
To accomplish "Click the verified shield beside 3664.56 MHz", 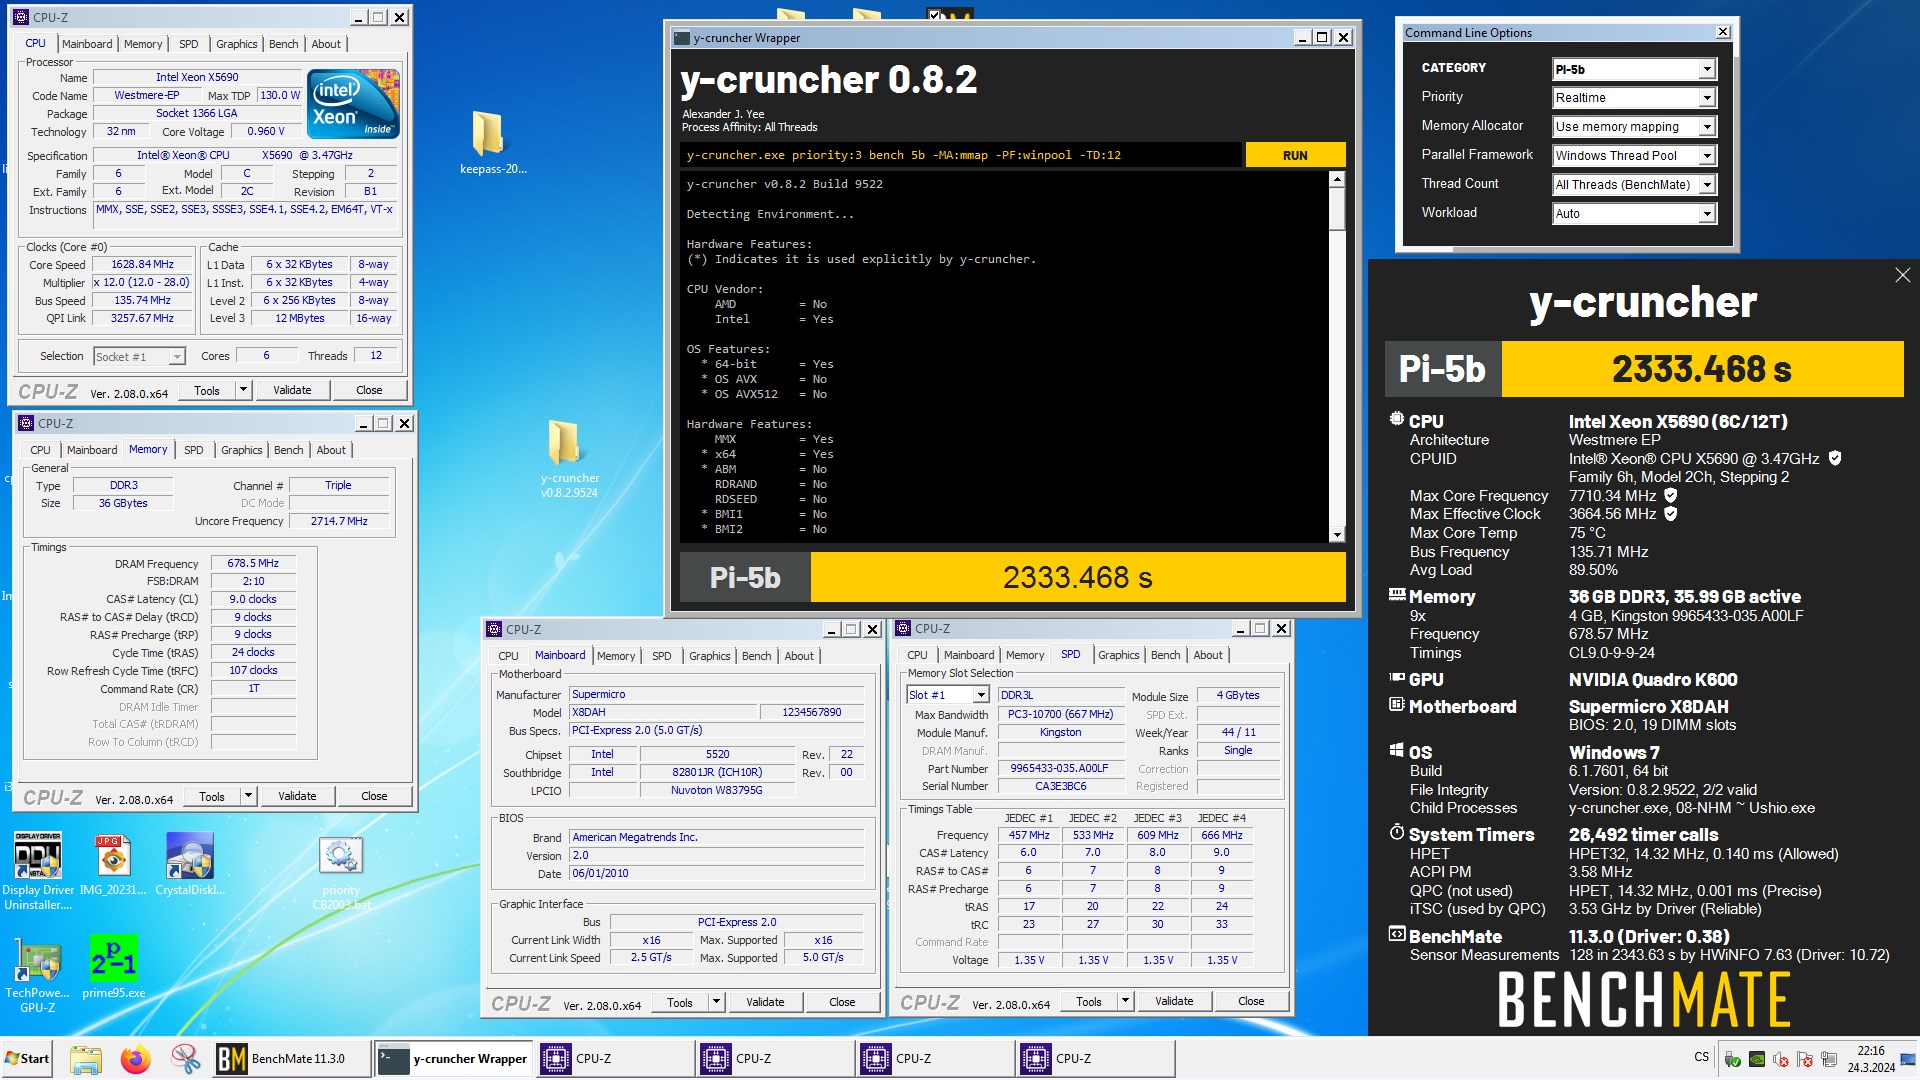I will [1671, 514].
